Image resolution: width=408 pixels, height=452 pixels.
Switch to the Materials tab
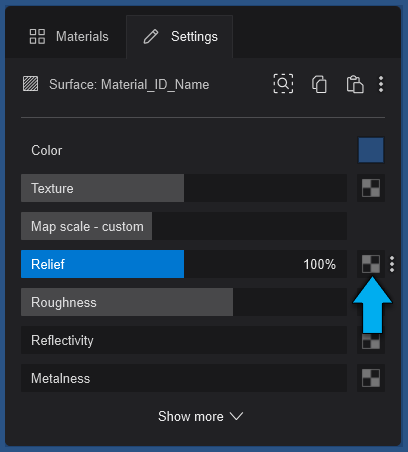(x=69, y=36)
